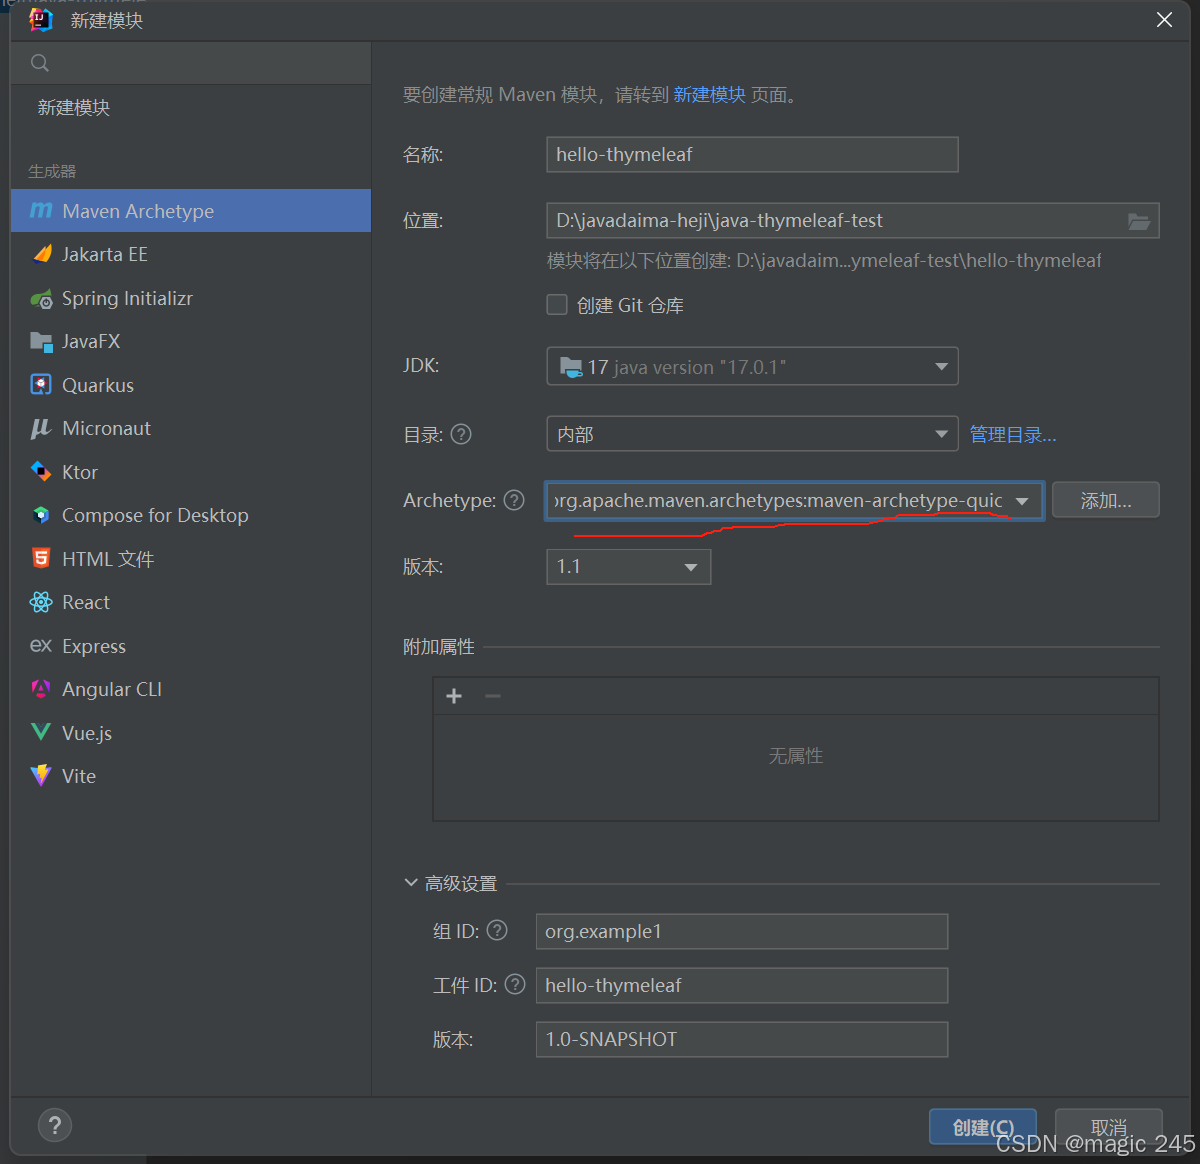Click the HTML5 file icon

41,558
